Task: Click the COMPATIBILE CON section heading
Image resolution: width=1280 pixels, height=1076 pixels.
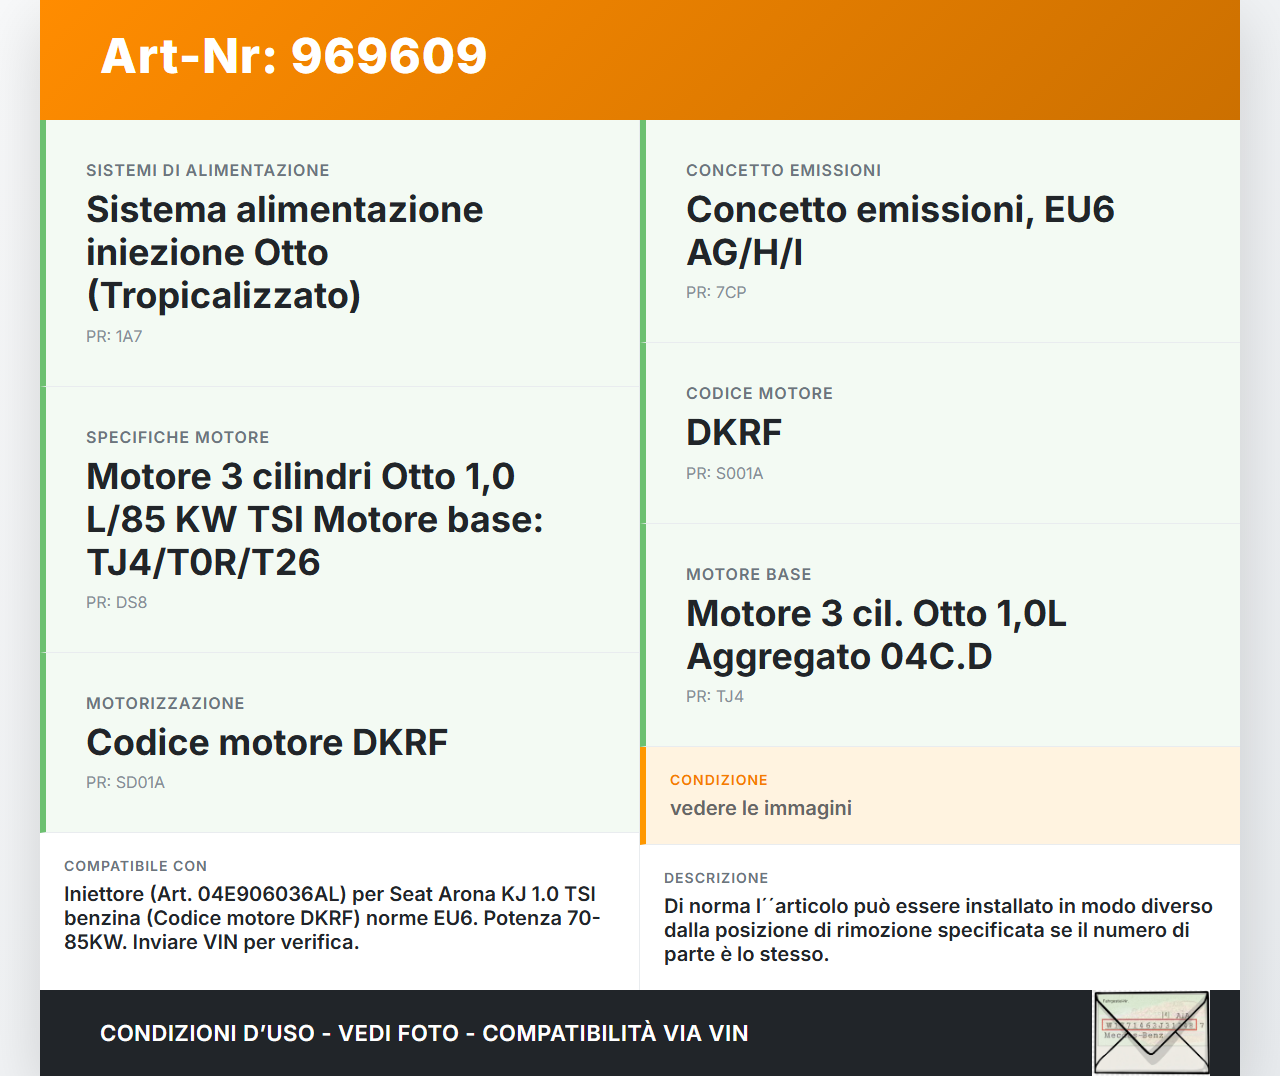Action: (x=135, y=865)
